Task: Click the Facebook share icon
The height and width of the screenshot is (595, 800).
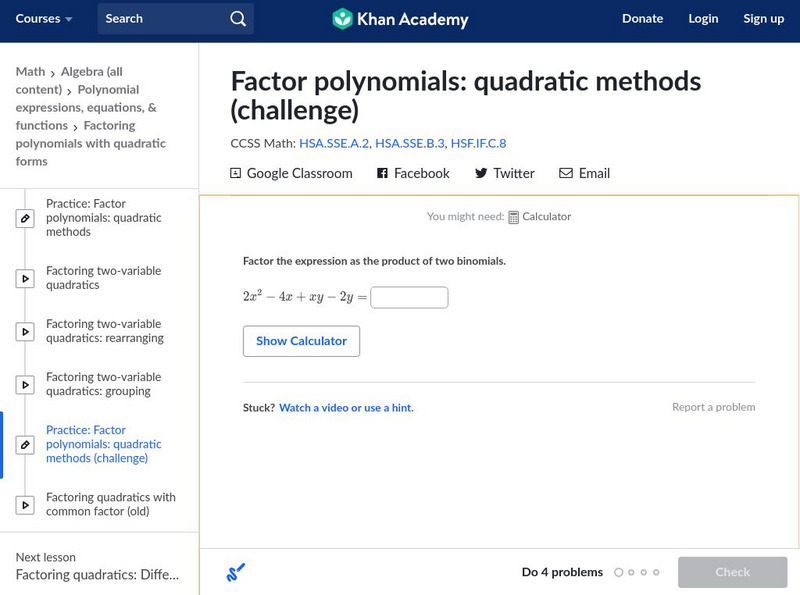Action: pyautogui.click(x=382, y=173)
